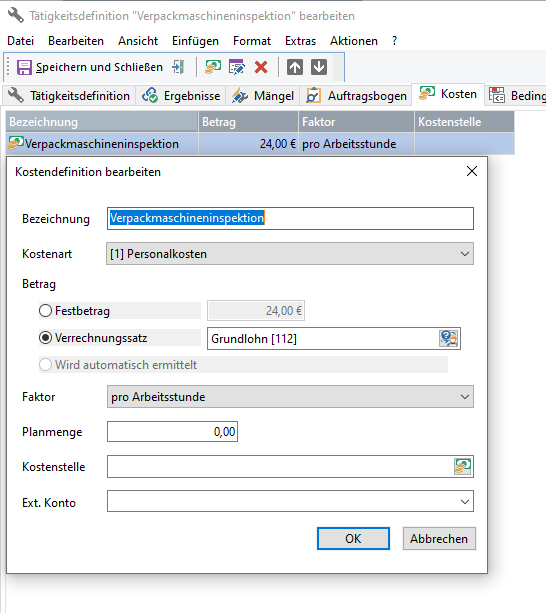Open the Verrechnungssatz lookup icon next to Grundlohn

click(x=448, y=339)
